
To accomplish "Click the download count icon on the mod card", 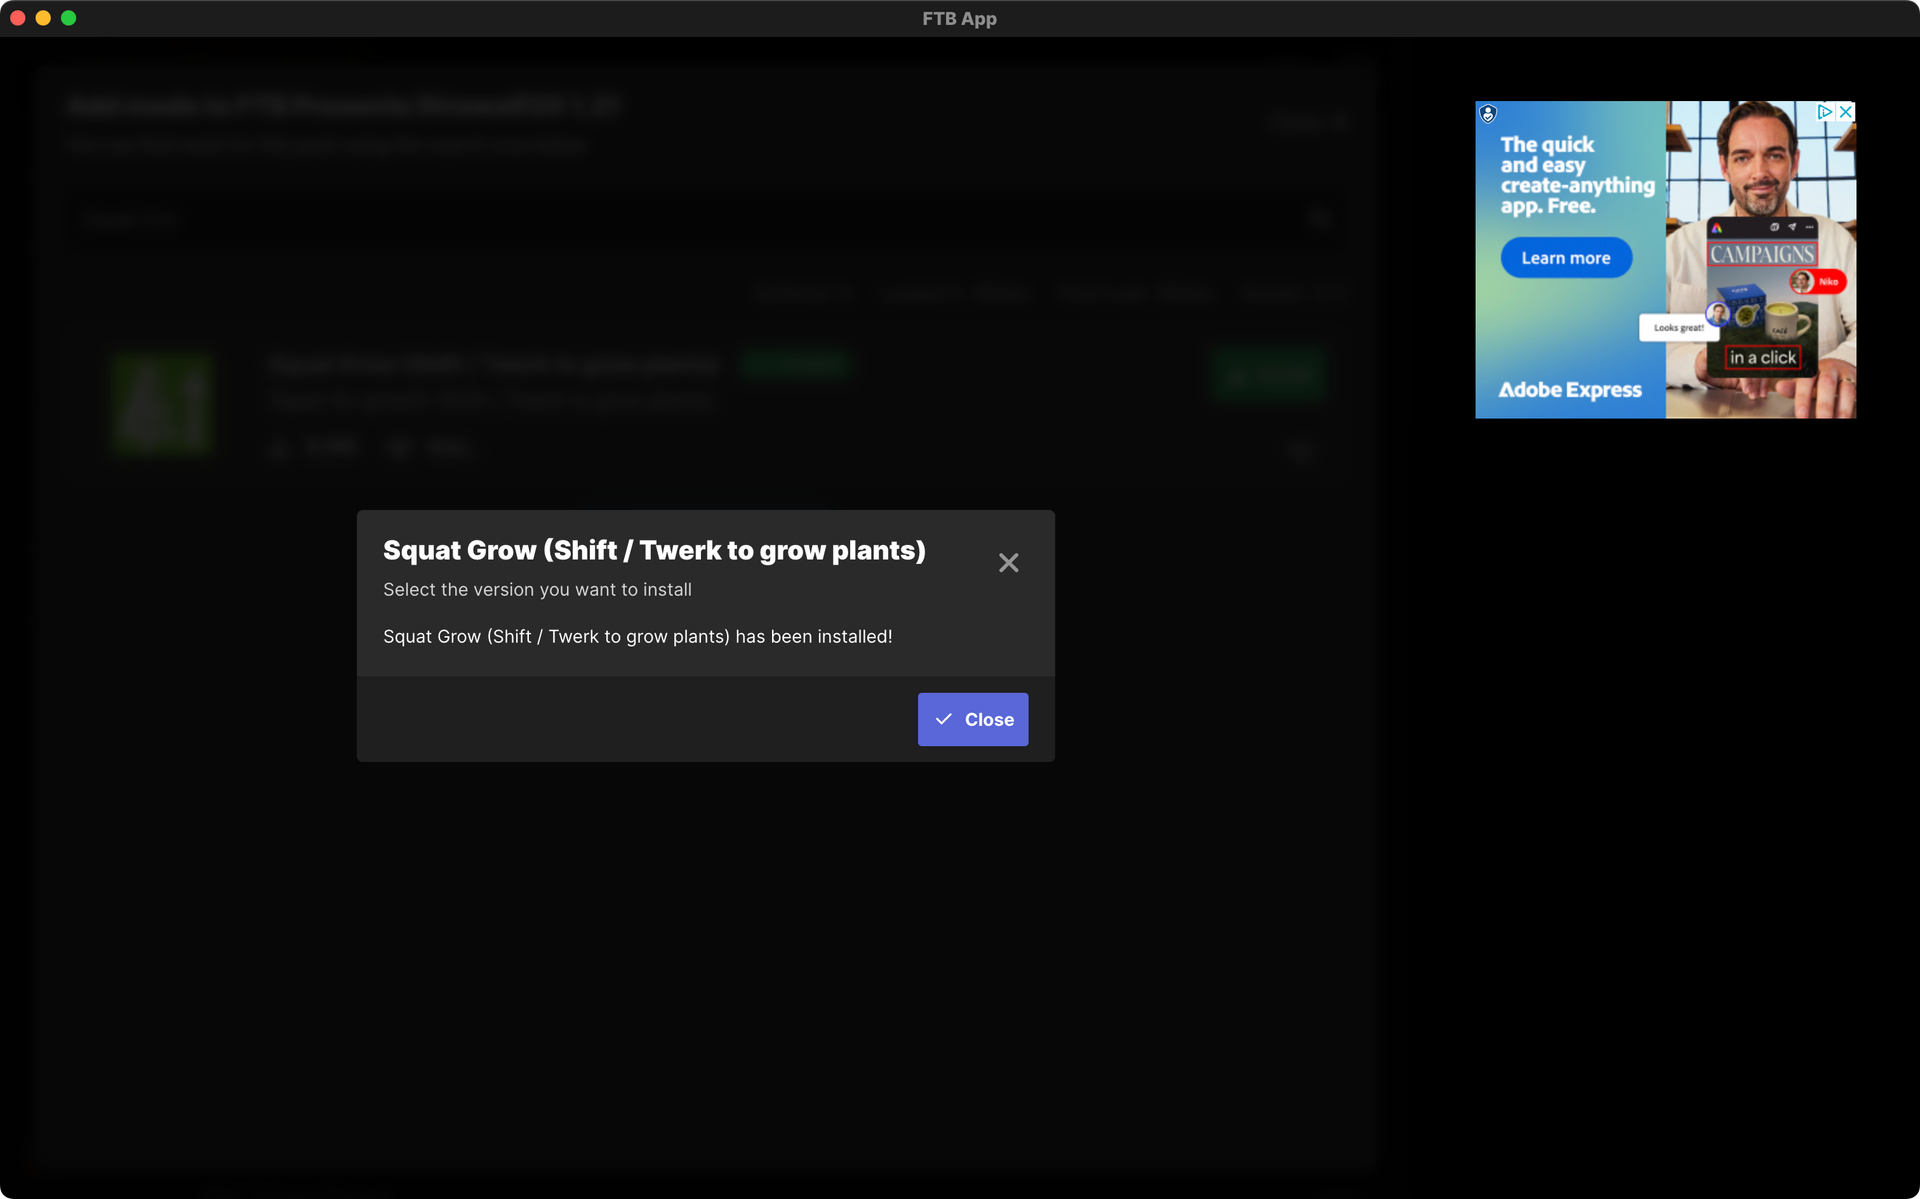I will tap(280, 447).
